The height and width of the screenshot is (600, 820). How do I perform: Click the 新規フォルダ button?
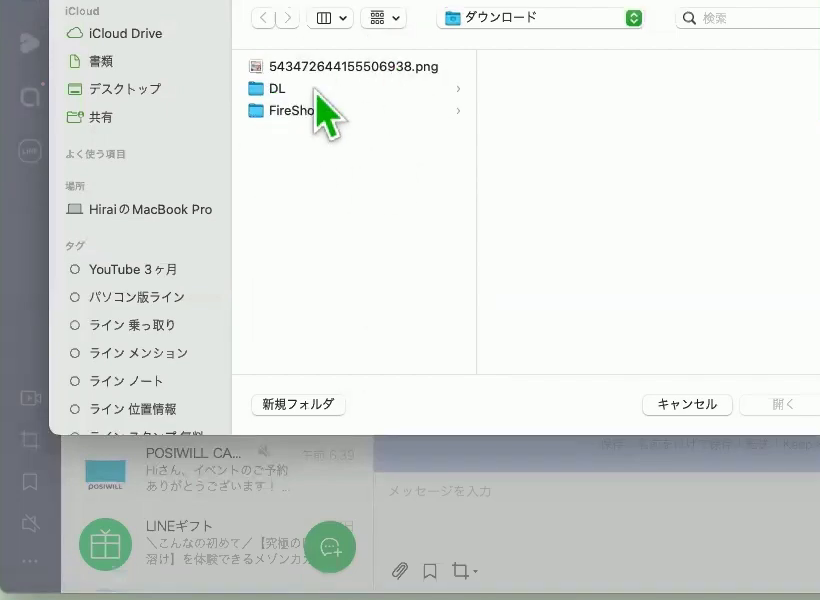coord(298,404)
